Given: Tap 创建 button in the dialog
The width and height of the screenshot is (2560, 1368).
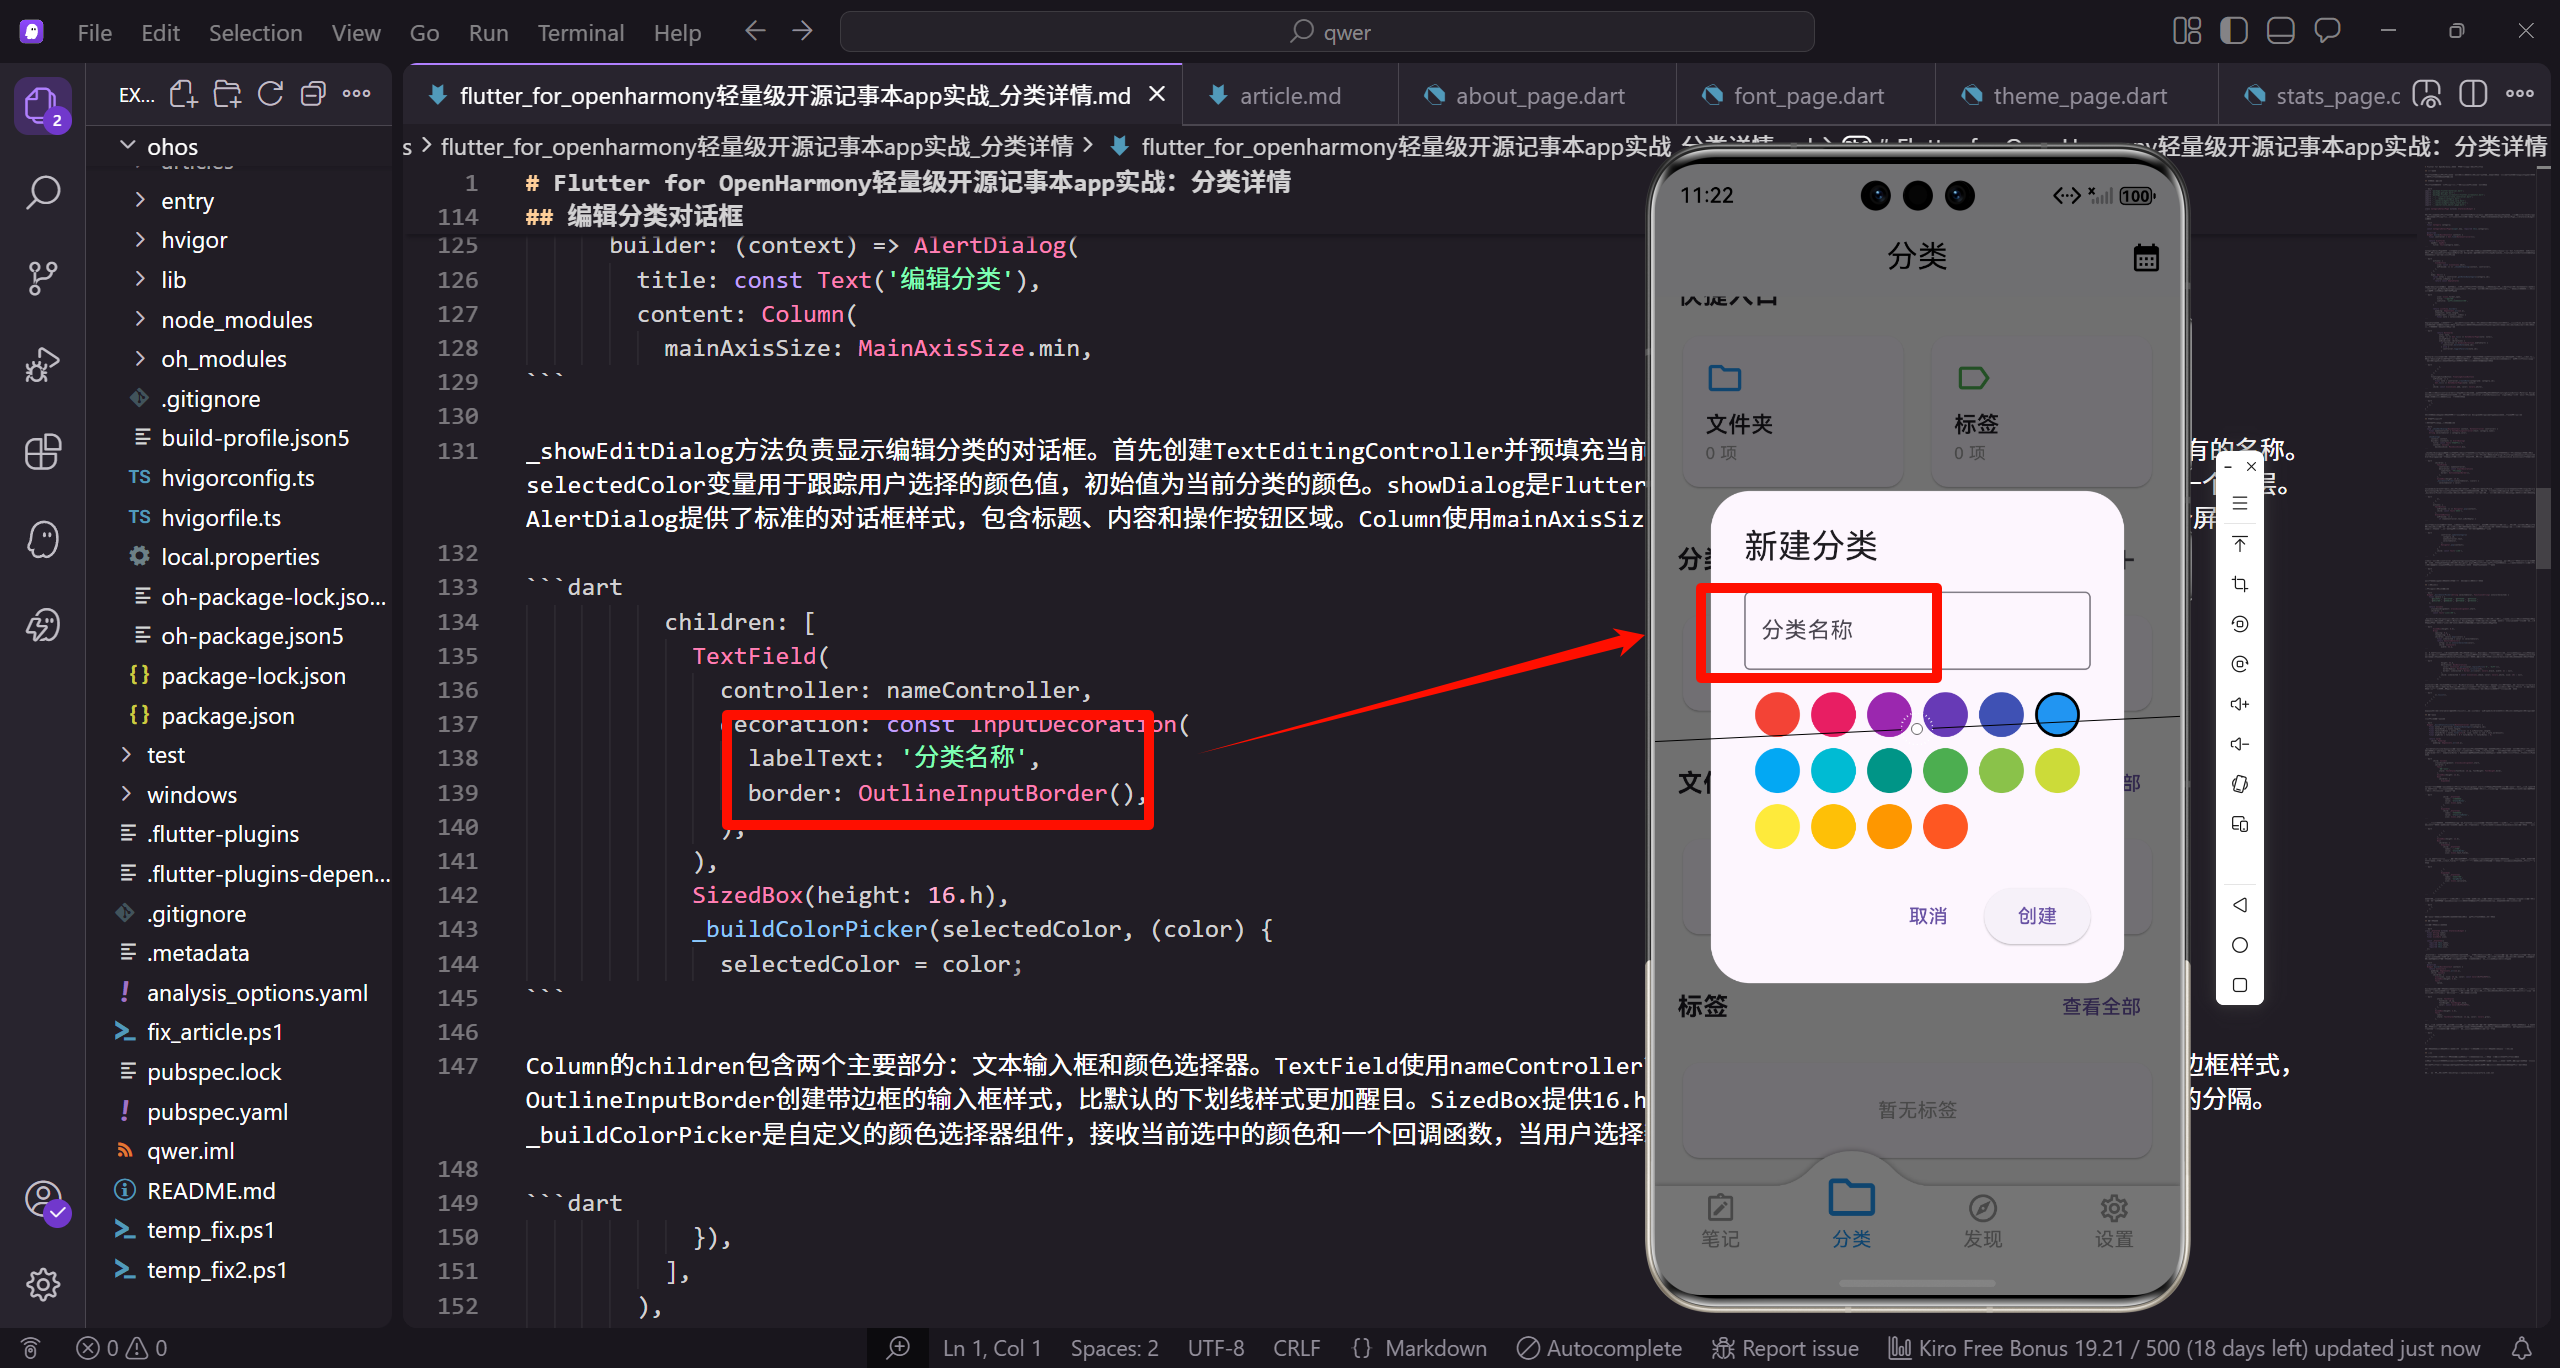Looking at the screenshot, I should [x=2037, y=916].
